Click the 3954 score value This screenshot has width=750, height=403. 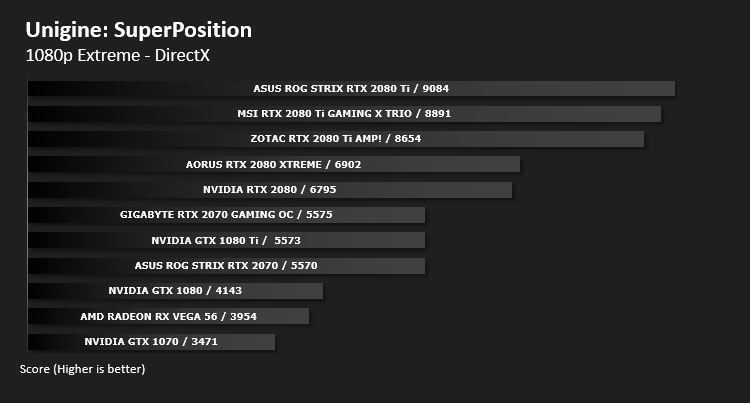(x=243, y=316)
